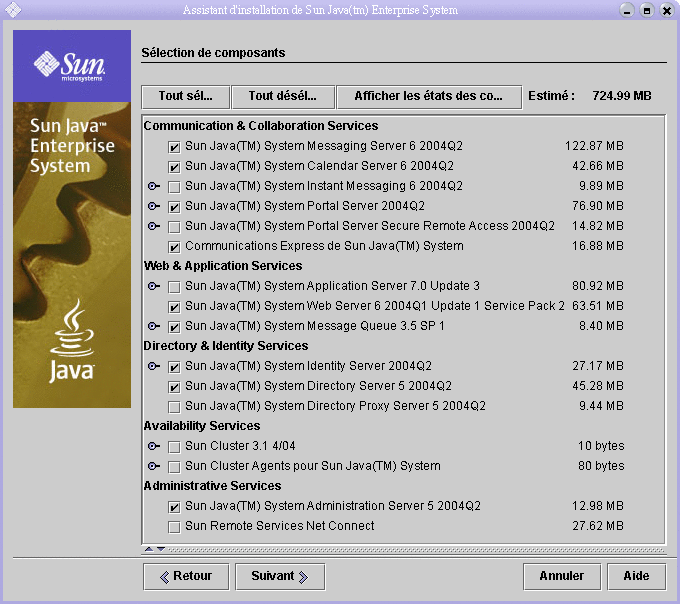Expand Application Server 7.0 Update 3 node
This screenshot has height=604, width=680.
(x=154, y=286)
